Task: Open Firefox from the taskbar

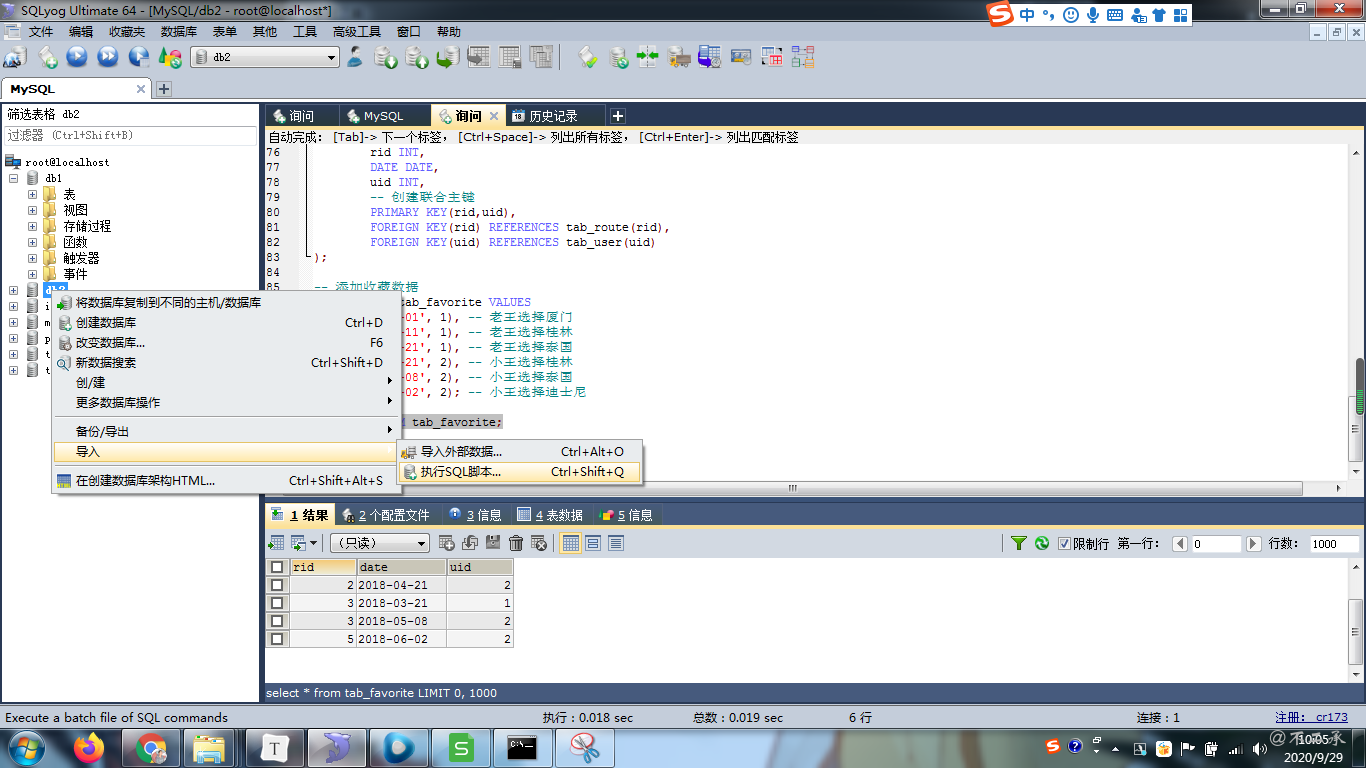Action: tap(89, 747)
